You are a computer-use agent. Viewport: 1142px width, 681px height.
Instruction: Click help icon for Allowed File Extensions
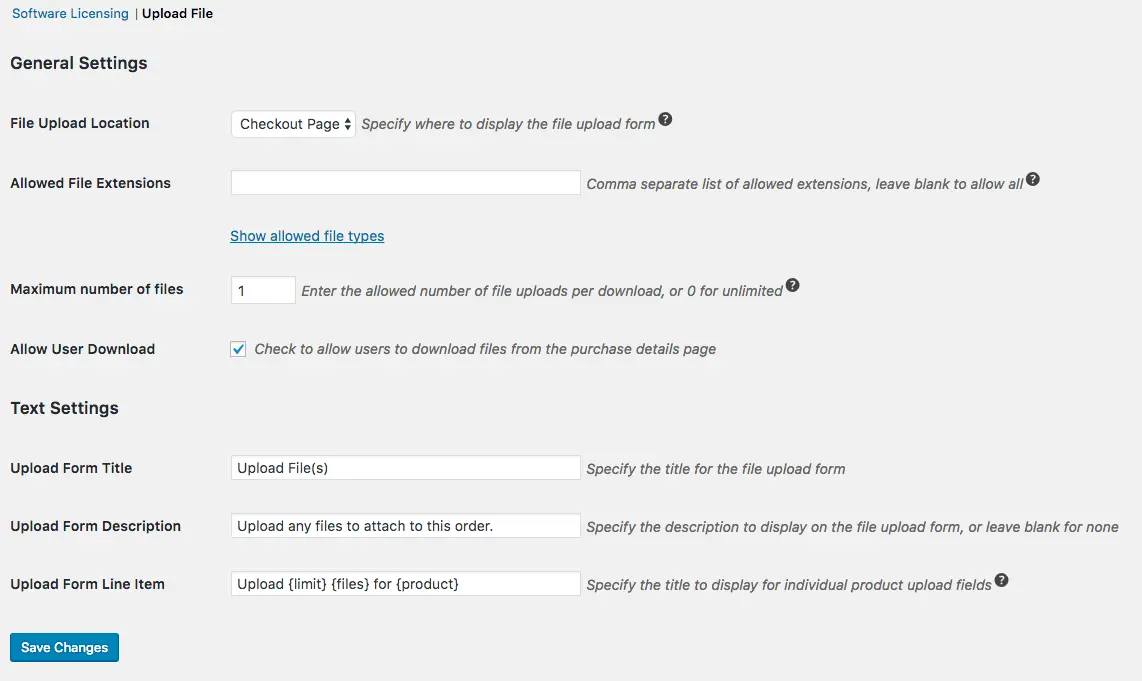(1033, 180)
